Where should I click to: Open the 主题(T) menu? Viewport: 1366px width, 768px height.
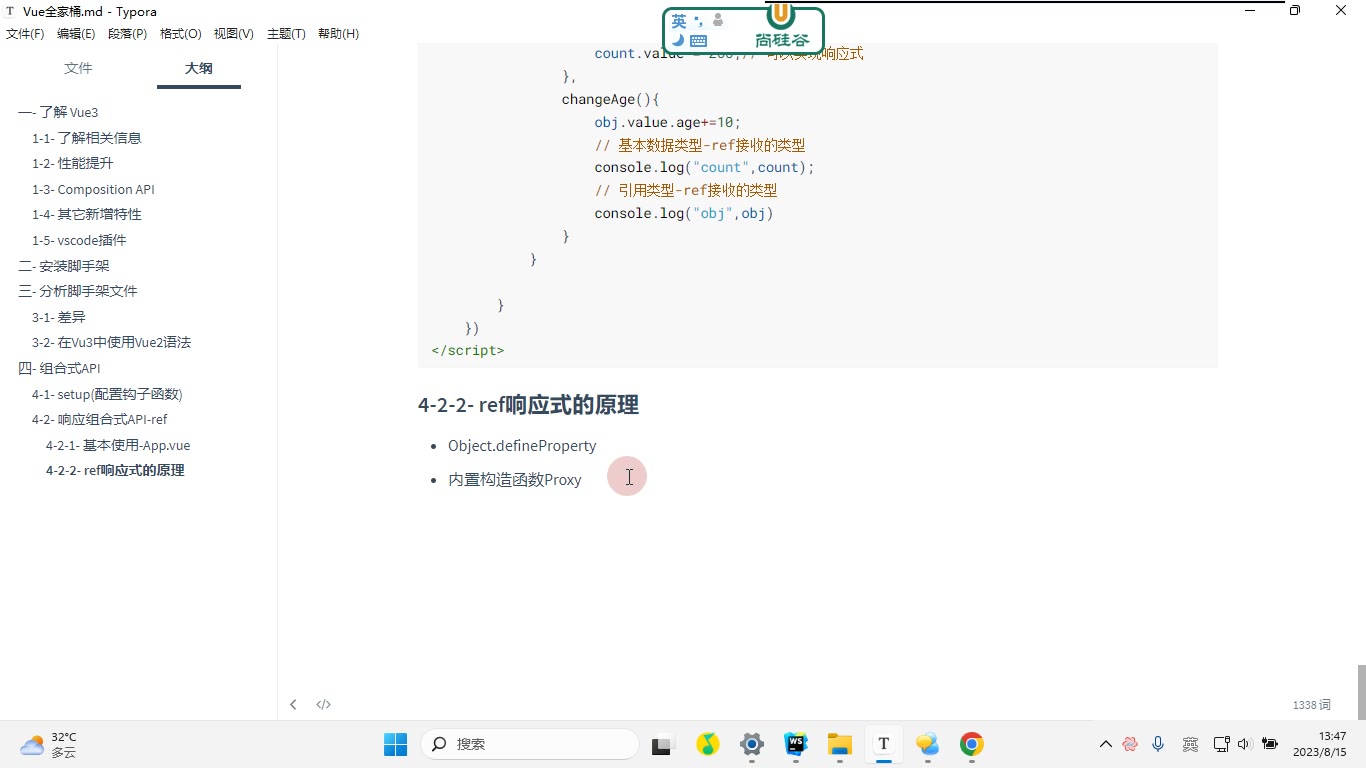[x=286, y=34]
